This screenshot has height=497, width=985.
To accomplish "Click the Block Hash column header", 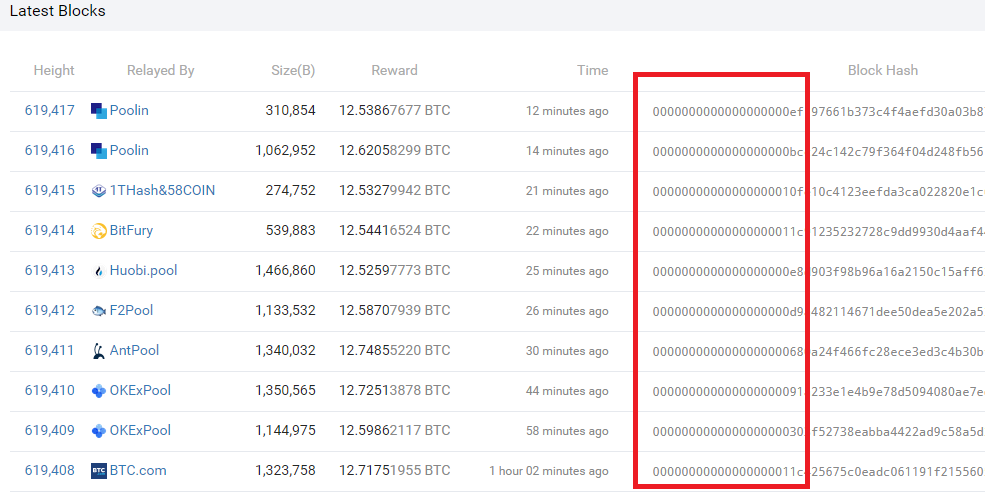I will [x=883, y=70].
